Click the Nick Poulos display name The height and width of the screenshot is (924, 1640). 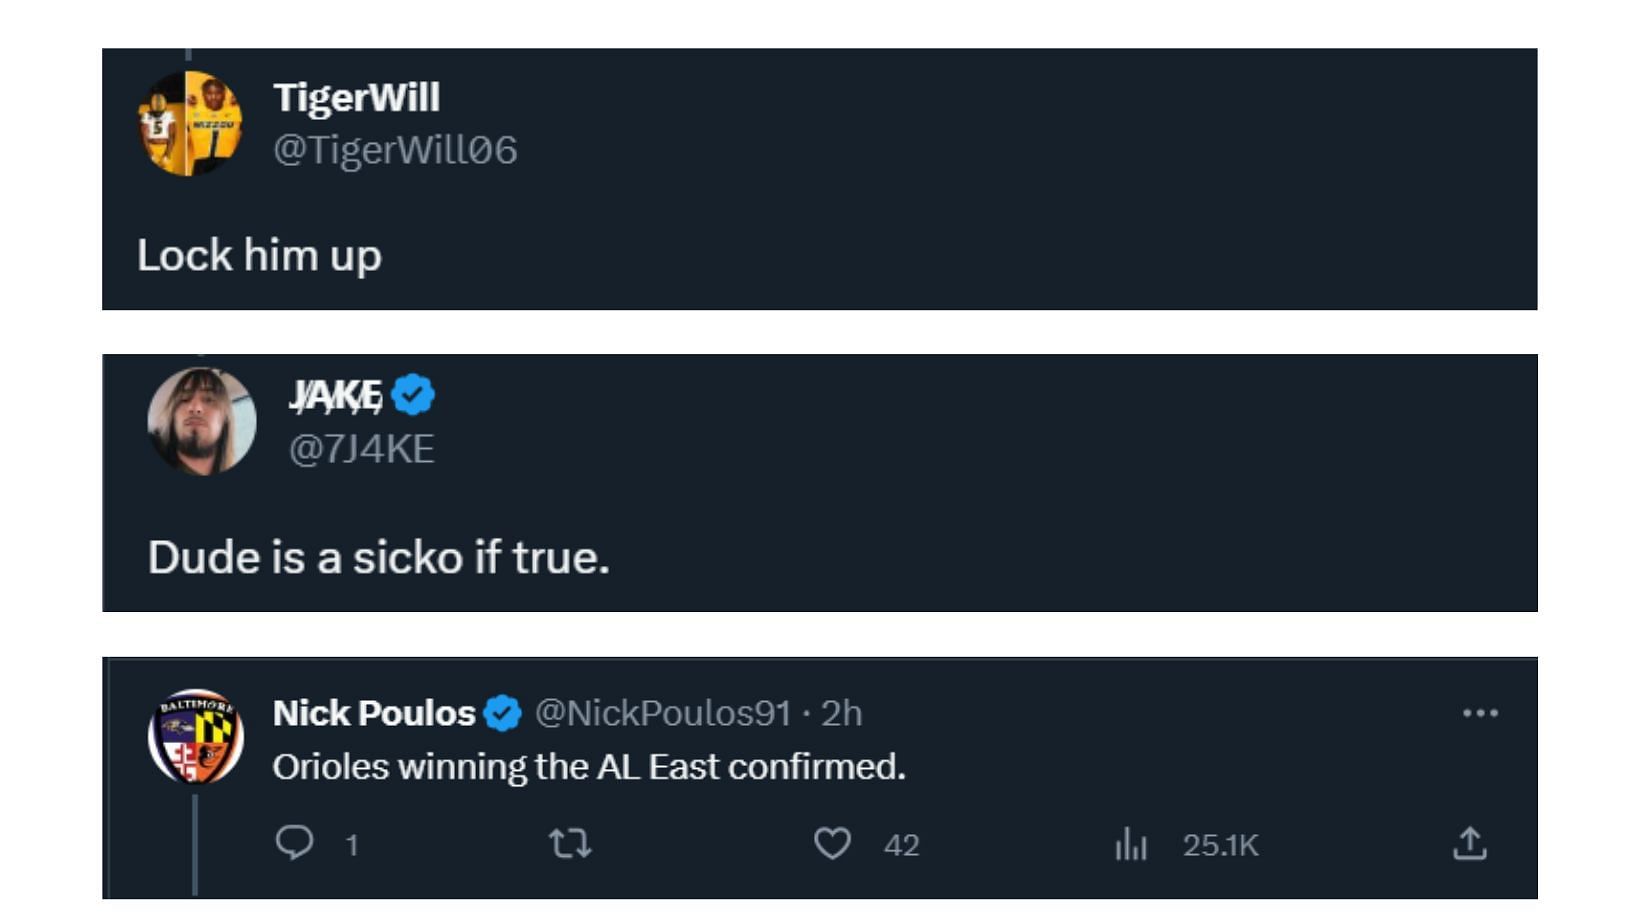click(374, 713)
